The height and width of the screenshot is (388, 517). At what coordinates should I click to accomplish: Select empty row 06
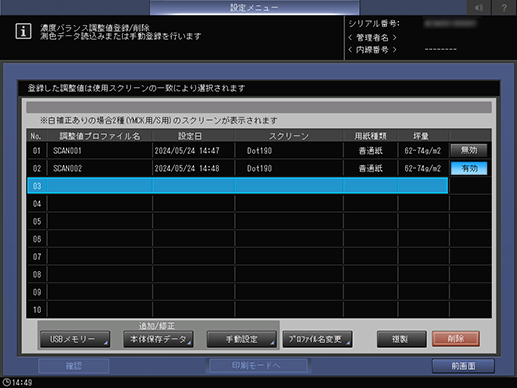click(237, 239)
